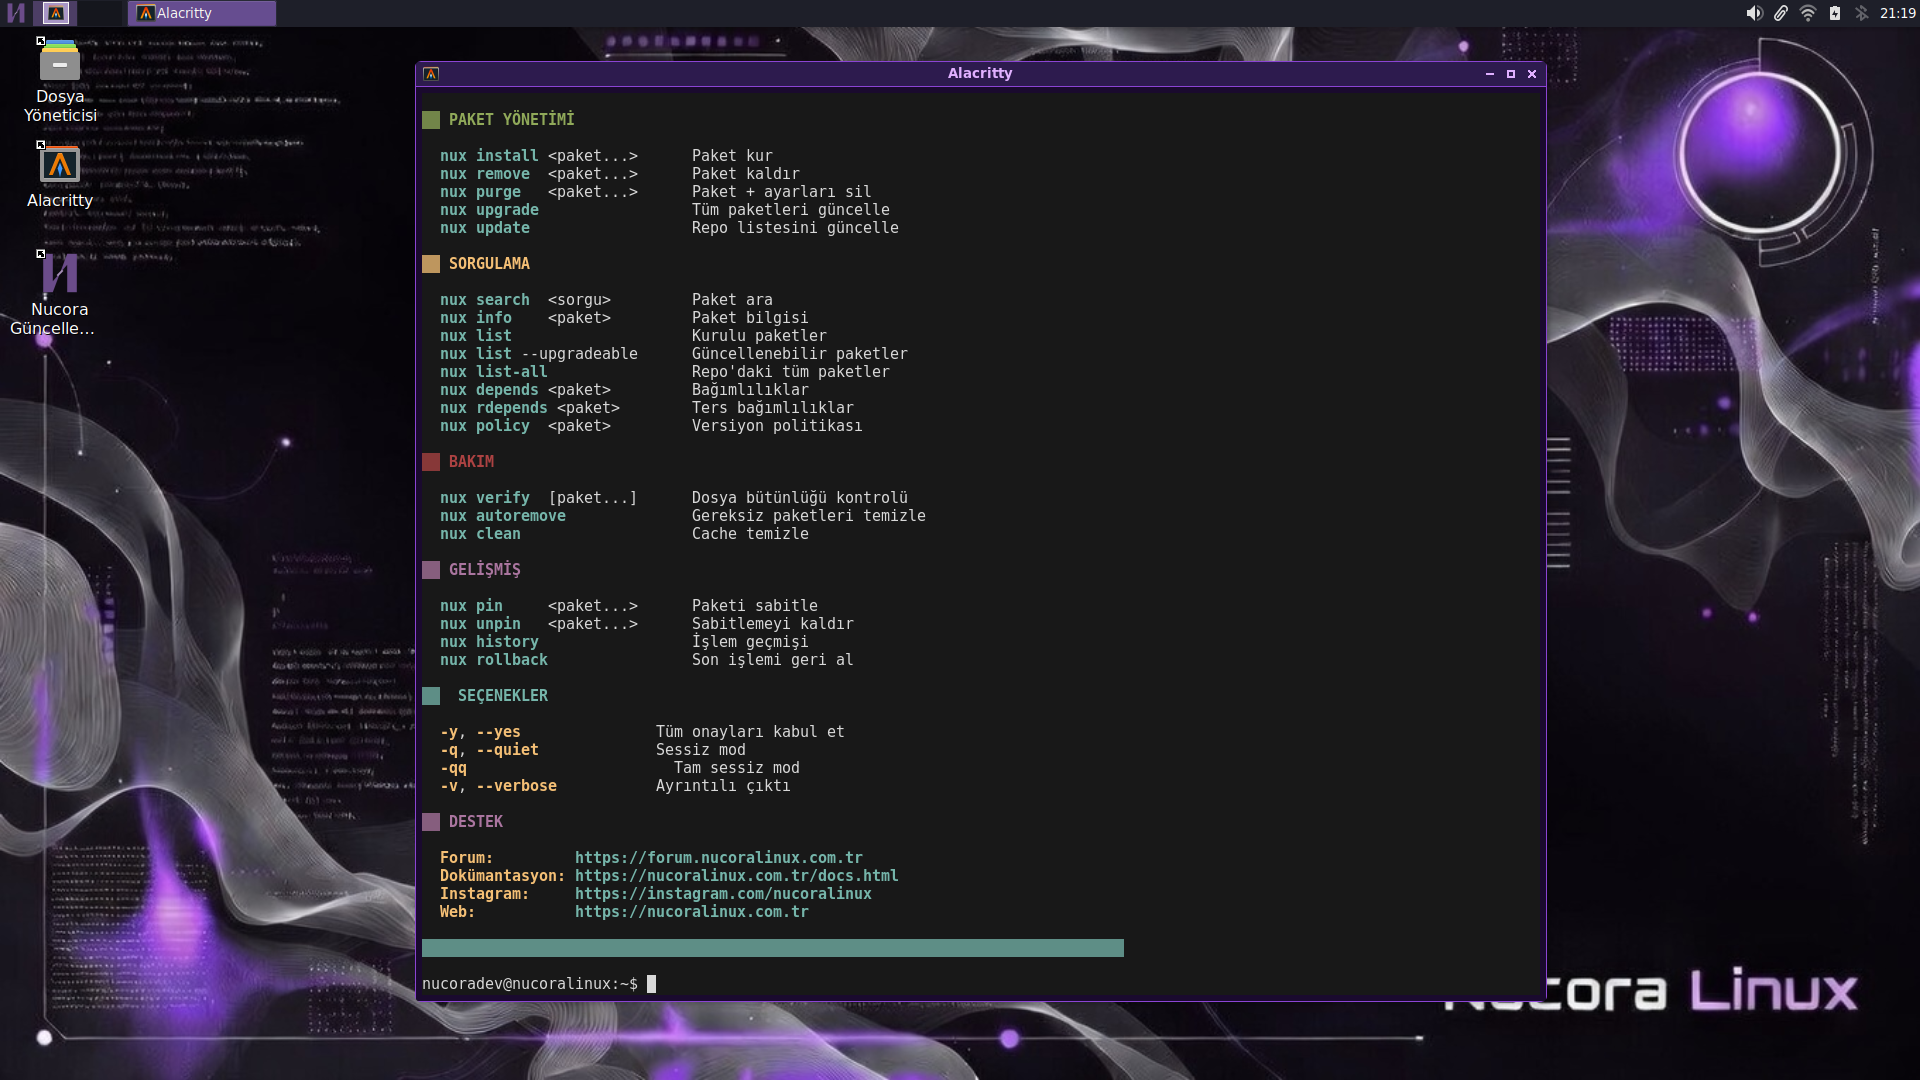Screen dimensions: 1920x1080
Task: Open the Bluetooth tray icon
Action: click(x=1861, y=13)
